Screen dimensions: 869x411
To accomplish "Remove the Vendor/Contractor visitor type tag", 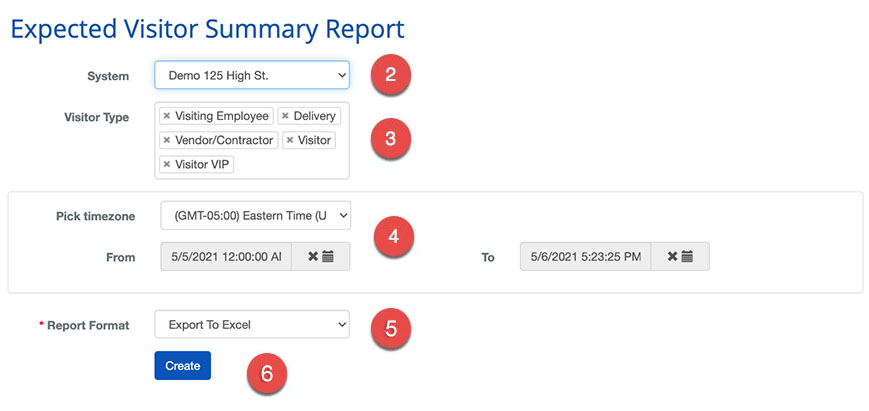I will click(x=167, y=140).
